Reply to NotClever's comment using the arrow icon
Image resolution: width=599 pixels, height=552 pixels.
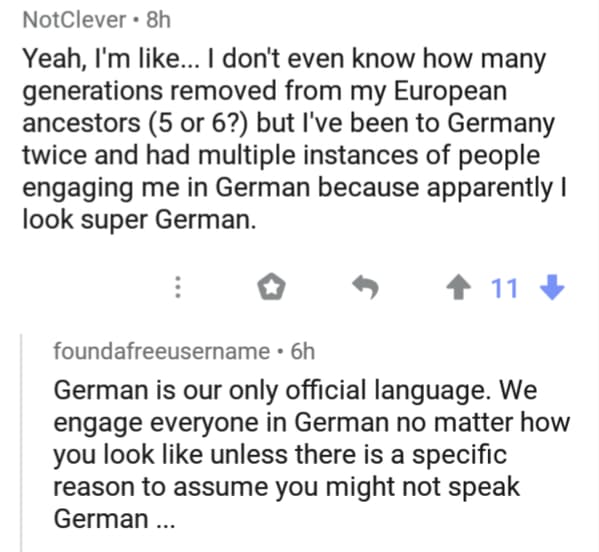[x=365, y=287]
